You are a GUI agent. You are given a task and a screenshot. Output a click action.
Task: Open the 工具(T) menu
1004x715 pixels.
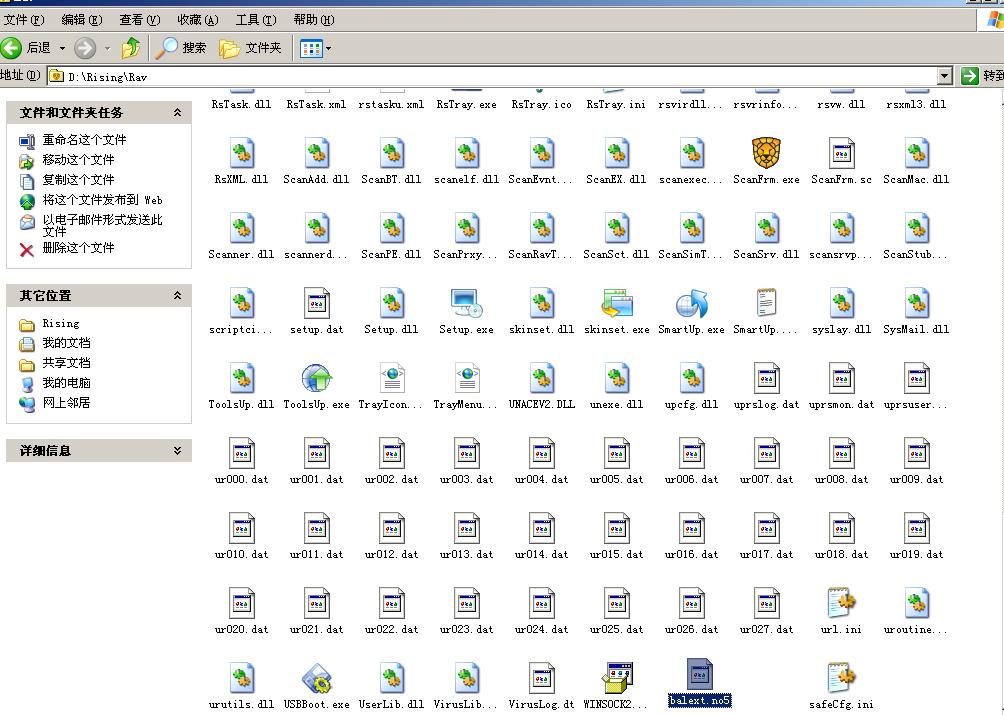(x=255, y=20)
